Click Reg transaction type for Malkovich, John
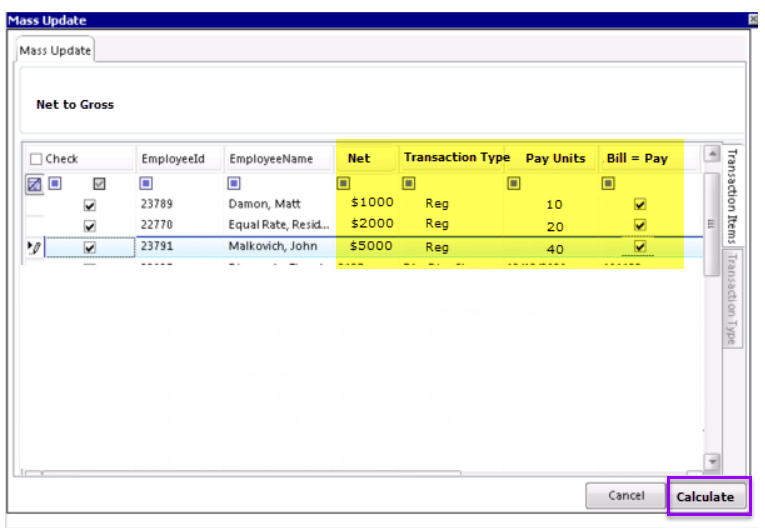The height and width of the screenshot is (531, 765). pyautogui.click(x=437, y=247)
